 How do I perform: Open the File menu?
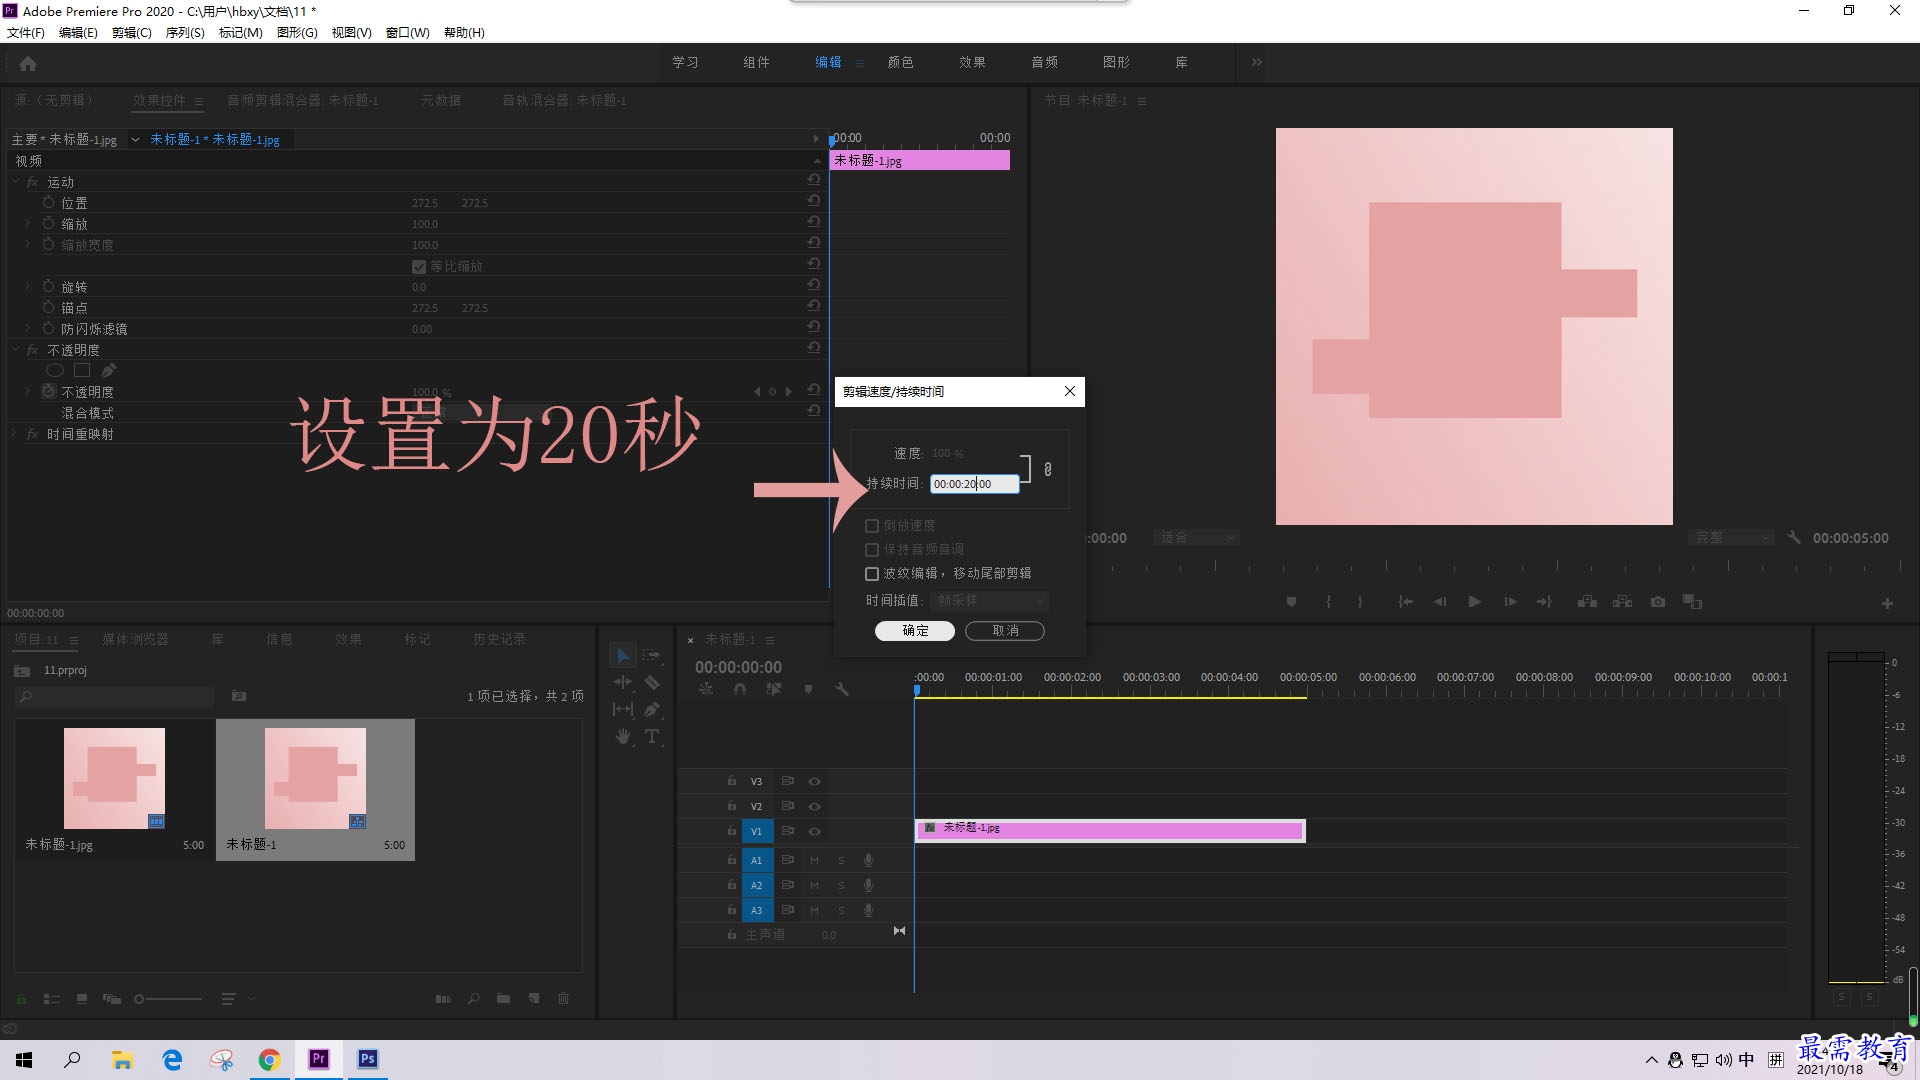pyautogui.click(x=26, y=33)
